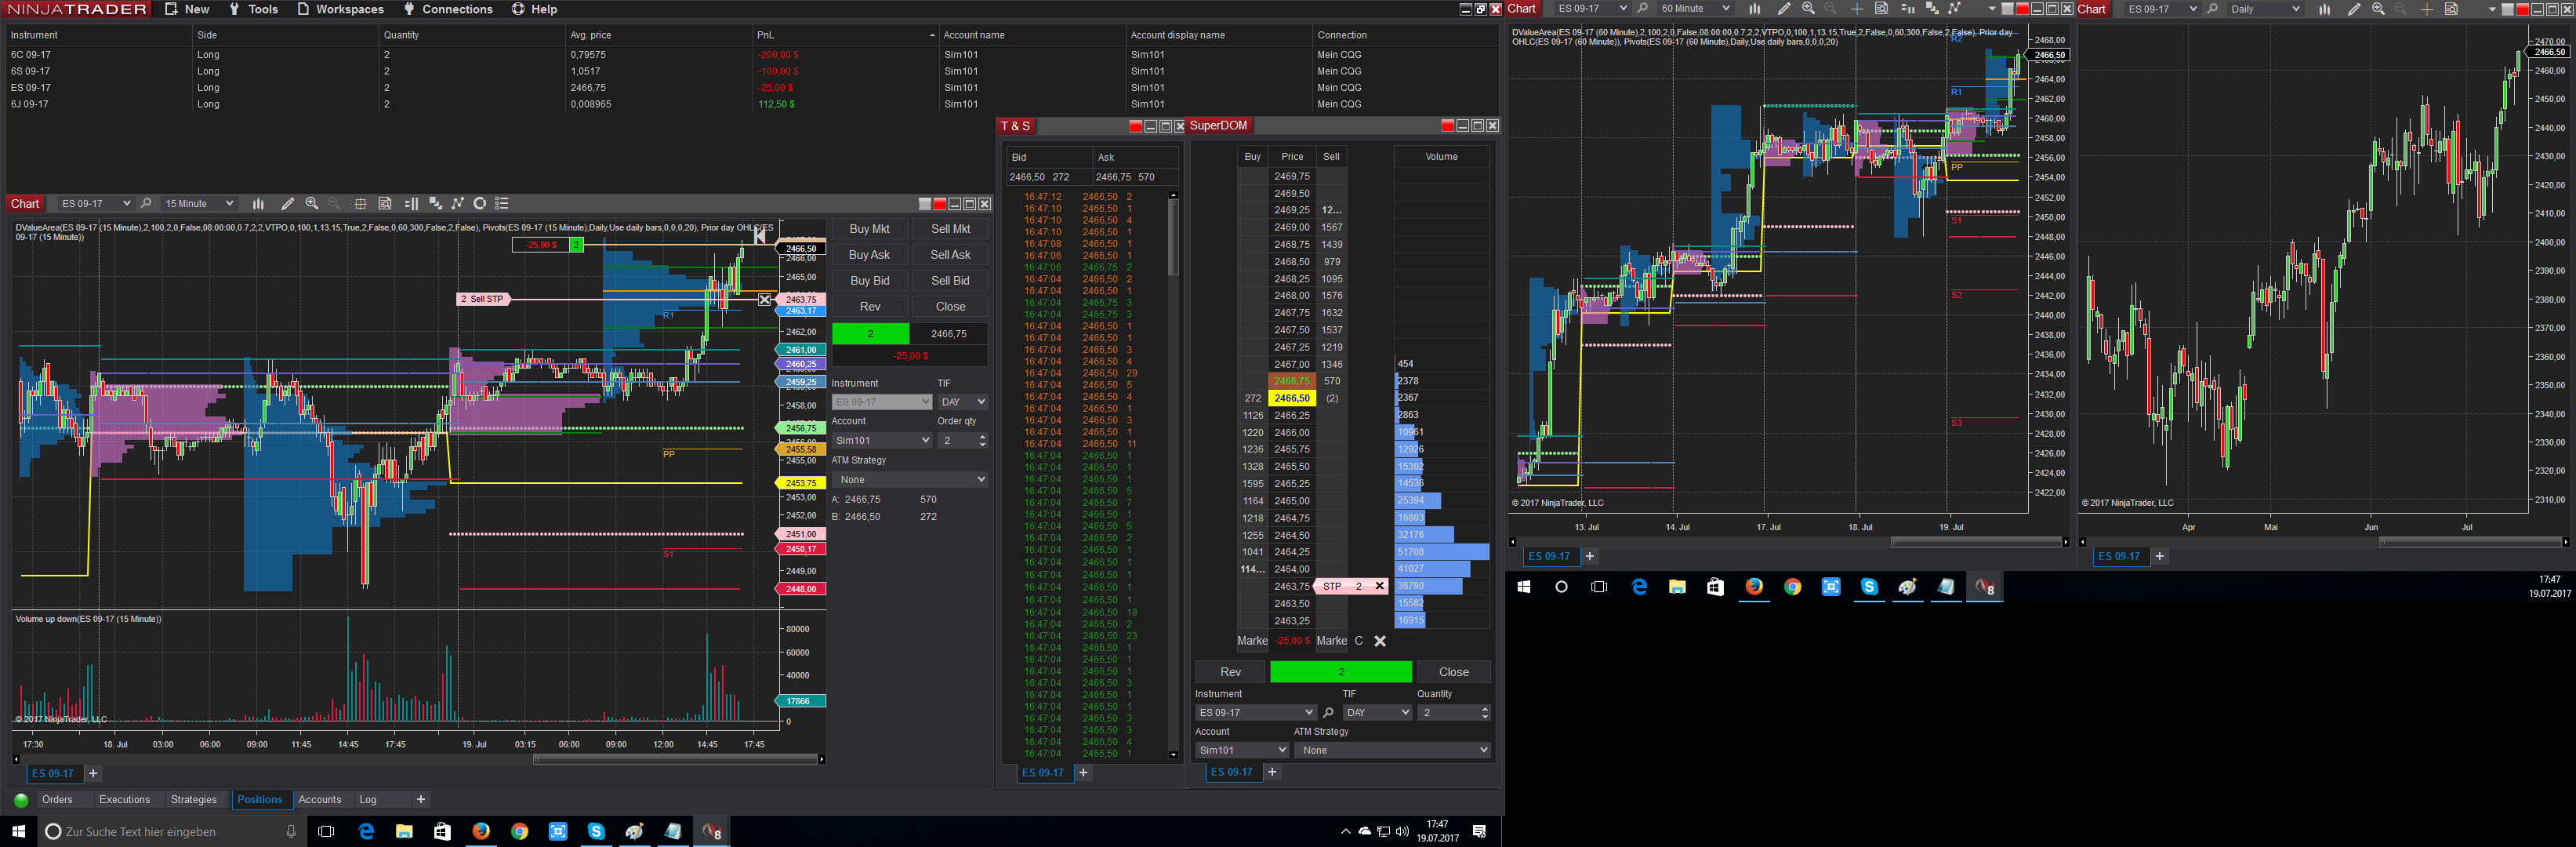Screen dimensions: 2576x847
Task: Open TIF dropdown in Chart Trader
Action: (963, 402)
